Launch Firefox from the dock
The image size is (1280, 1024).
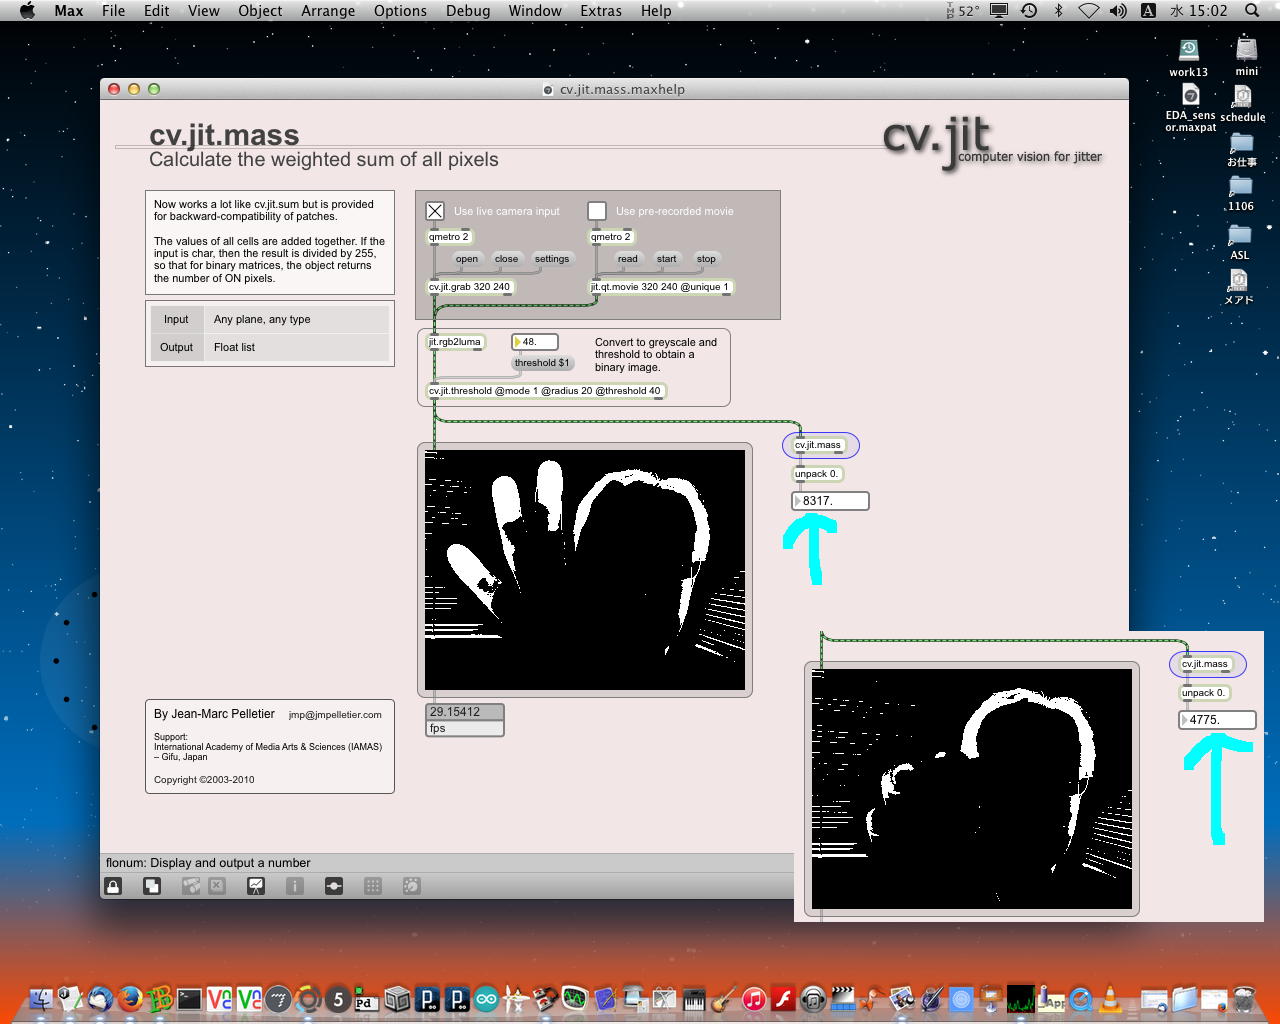129,998
